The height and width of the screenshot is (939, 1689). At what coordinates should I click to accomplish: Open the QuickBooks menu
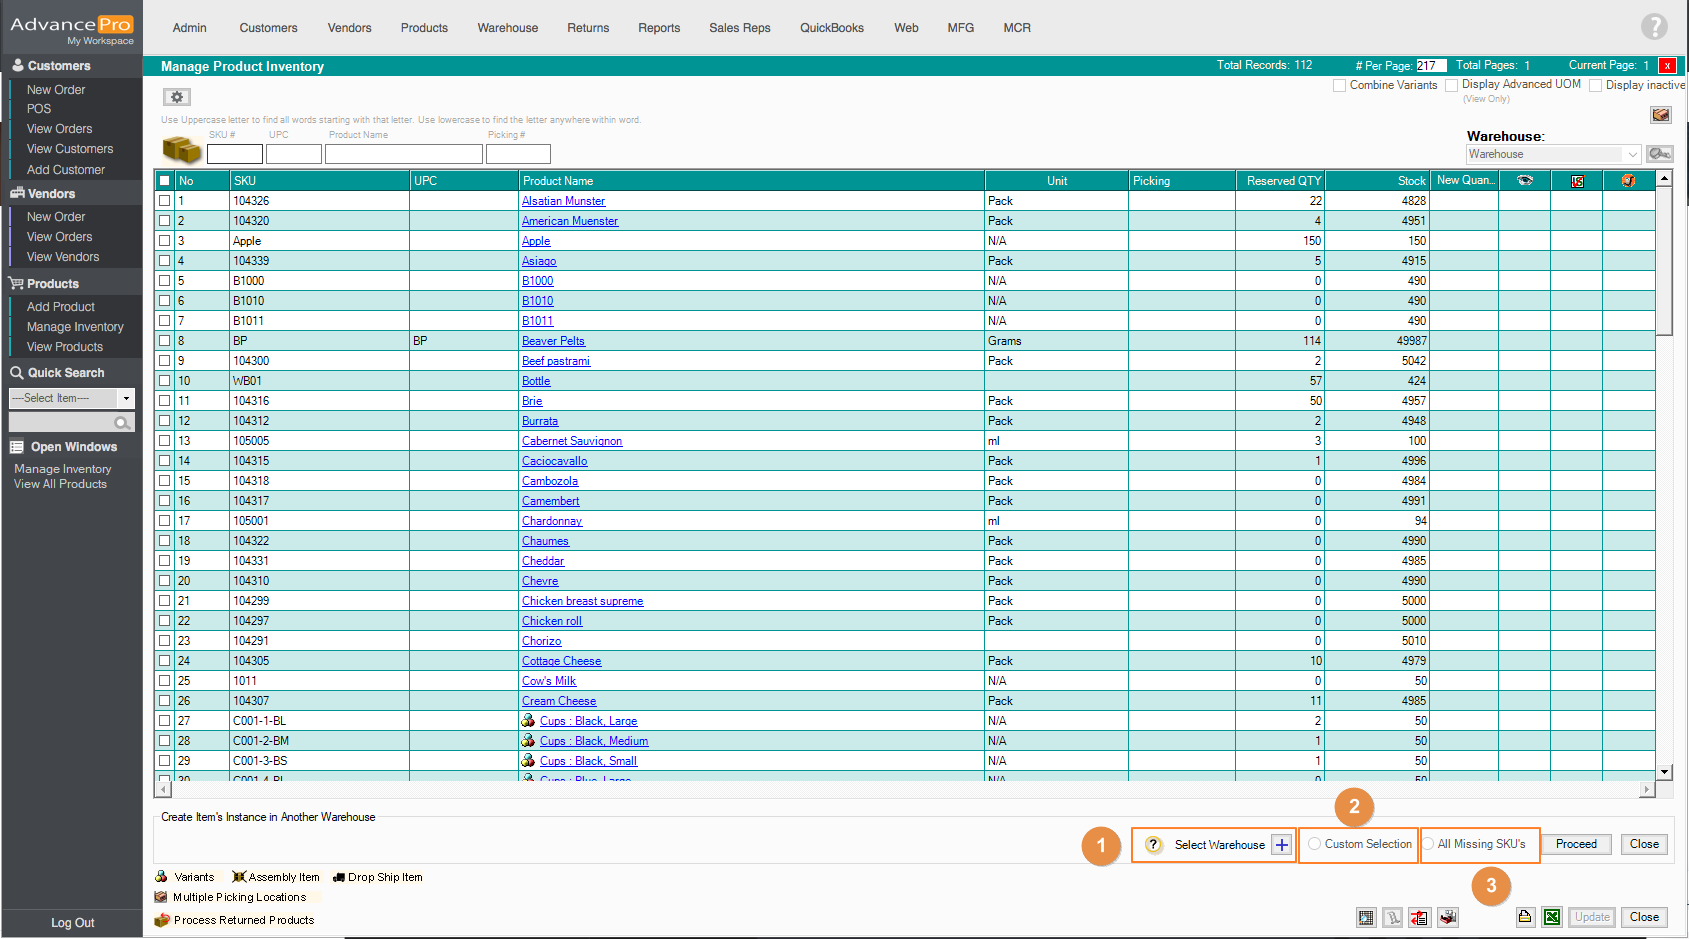pyautogui.click(x=831, y=28)
